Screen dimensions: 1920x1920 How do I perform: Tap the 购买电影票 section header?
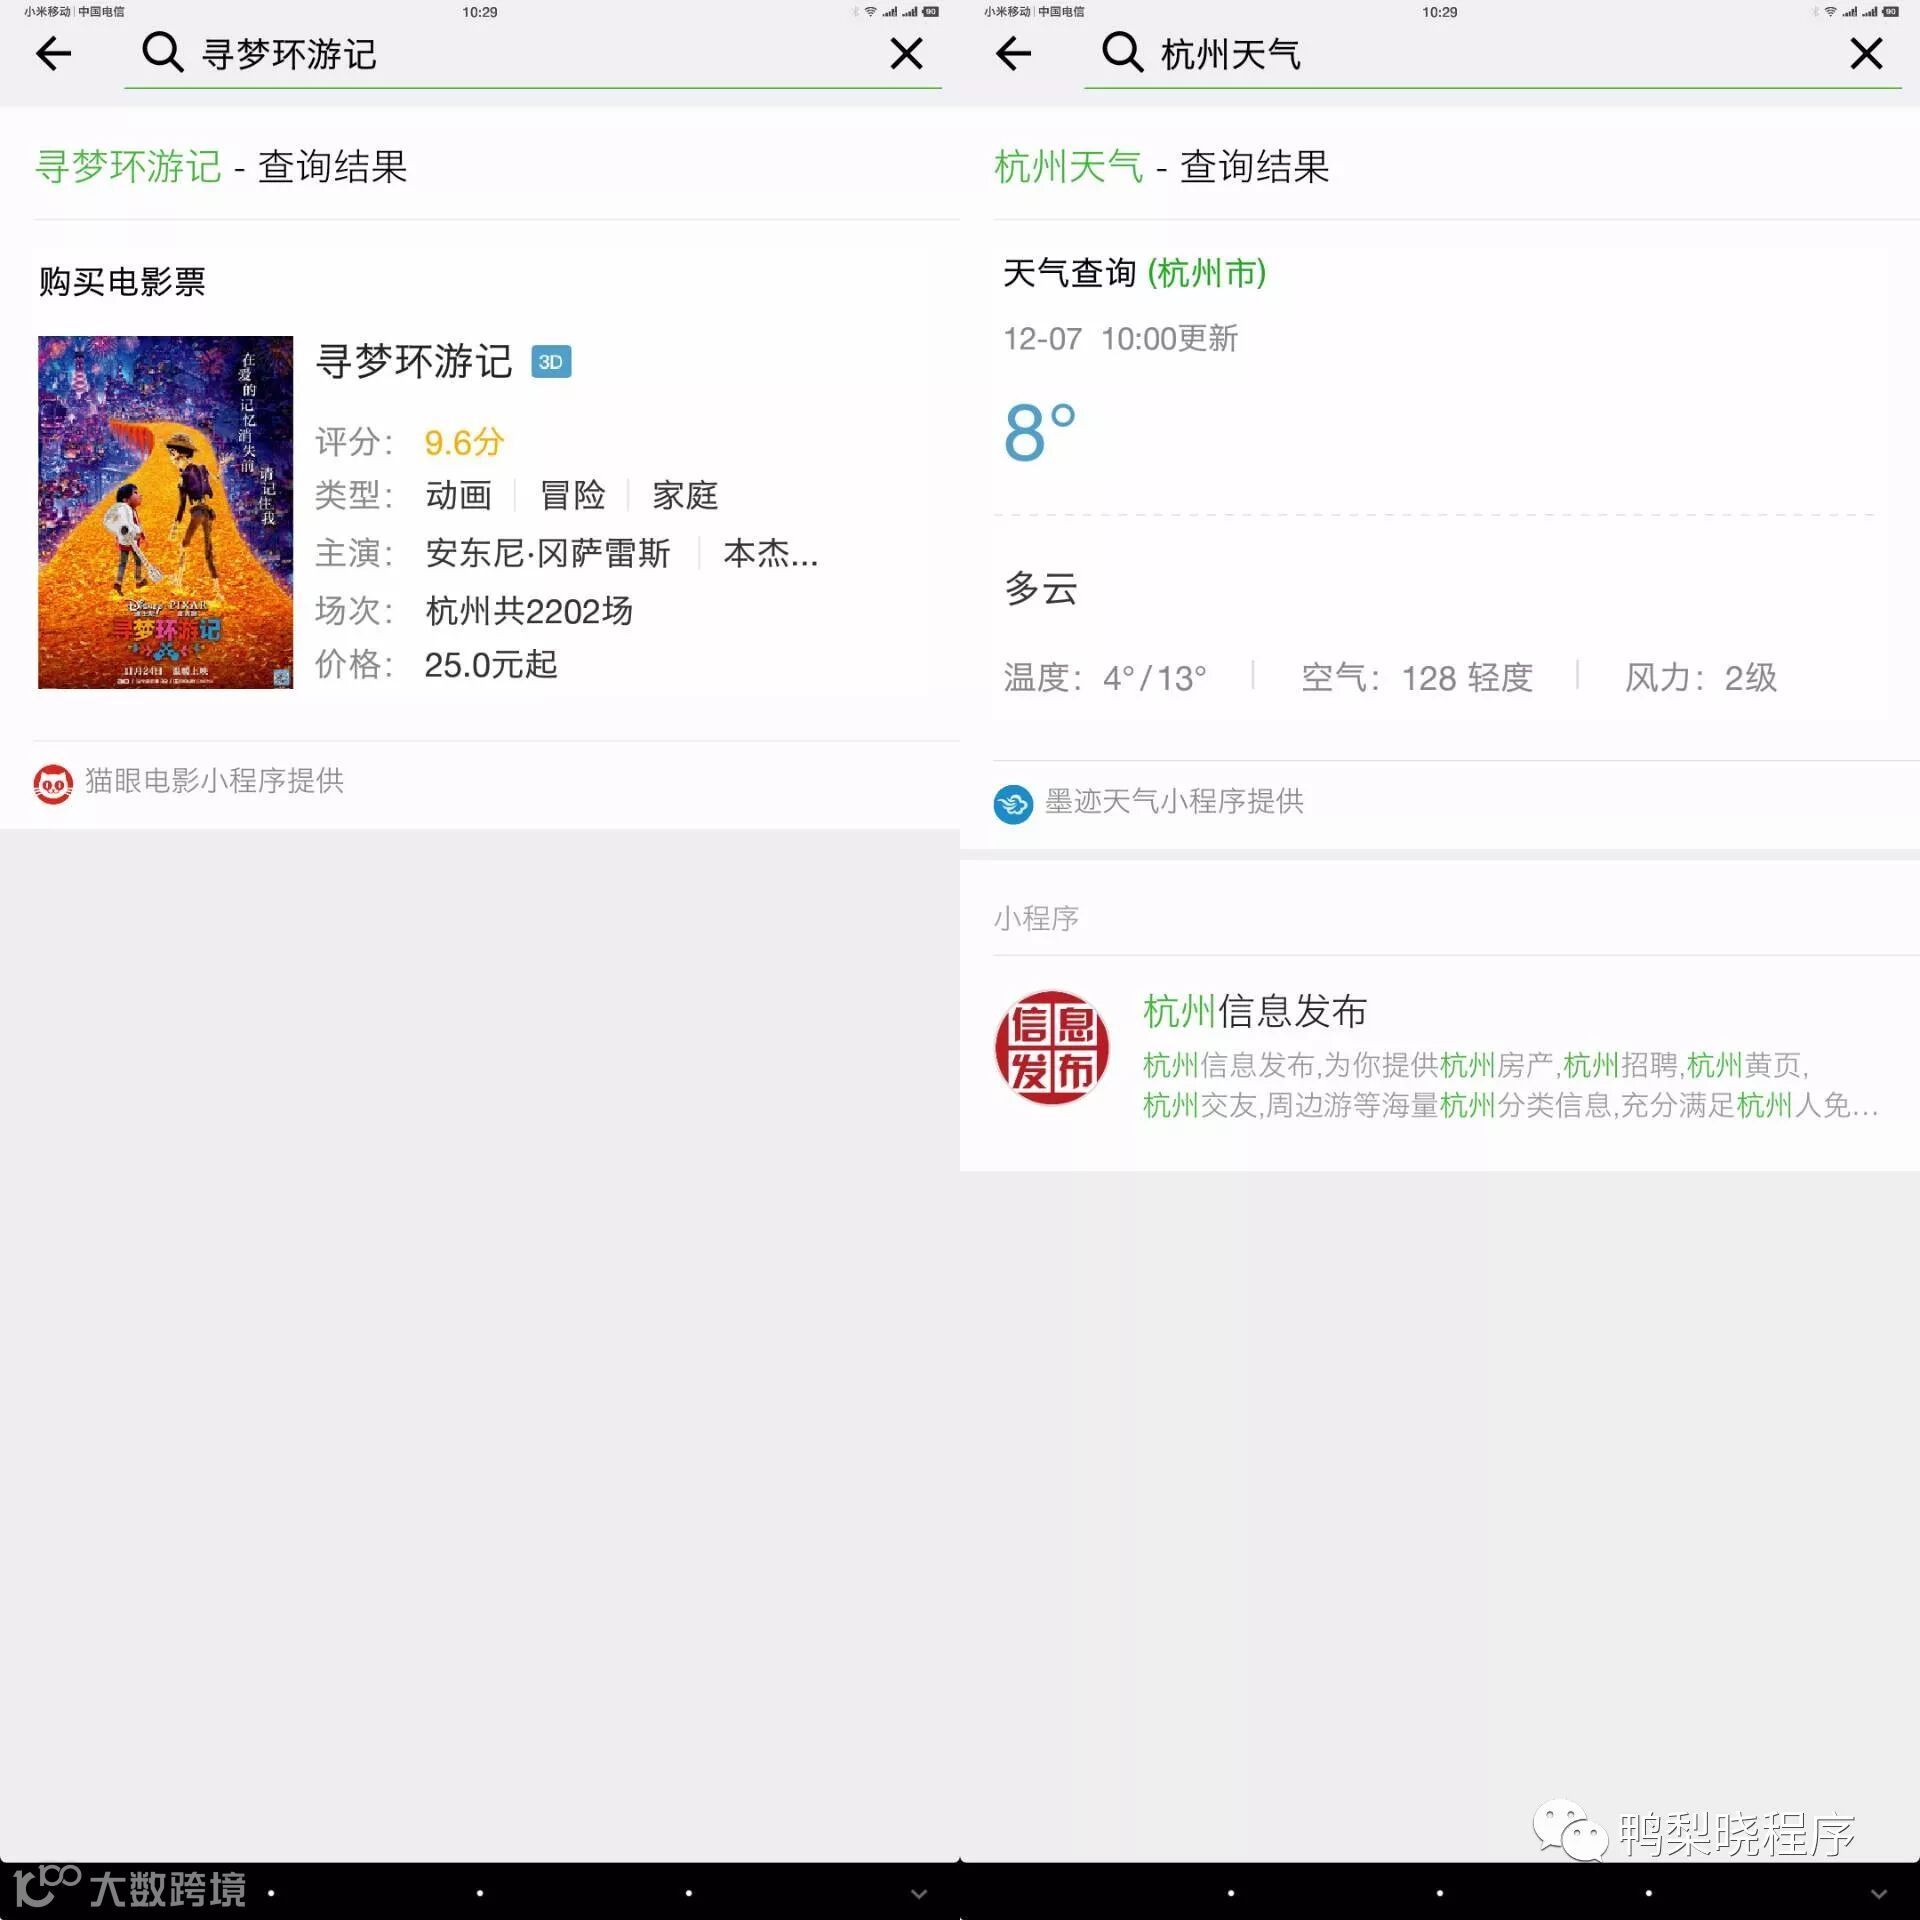[122, 282]
